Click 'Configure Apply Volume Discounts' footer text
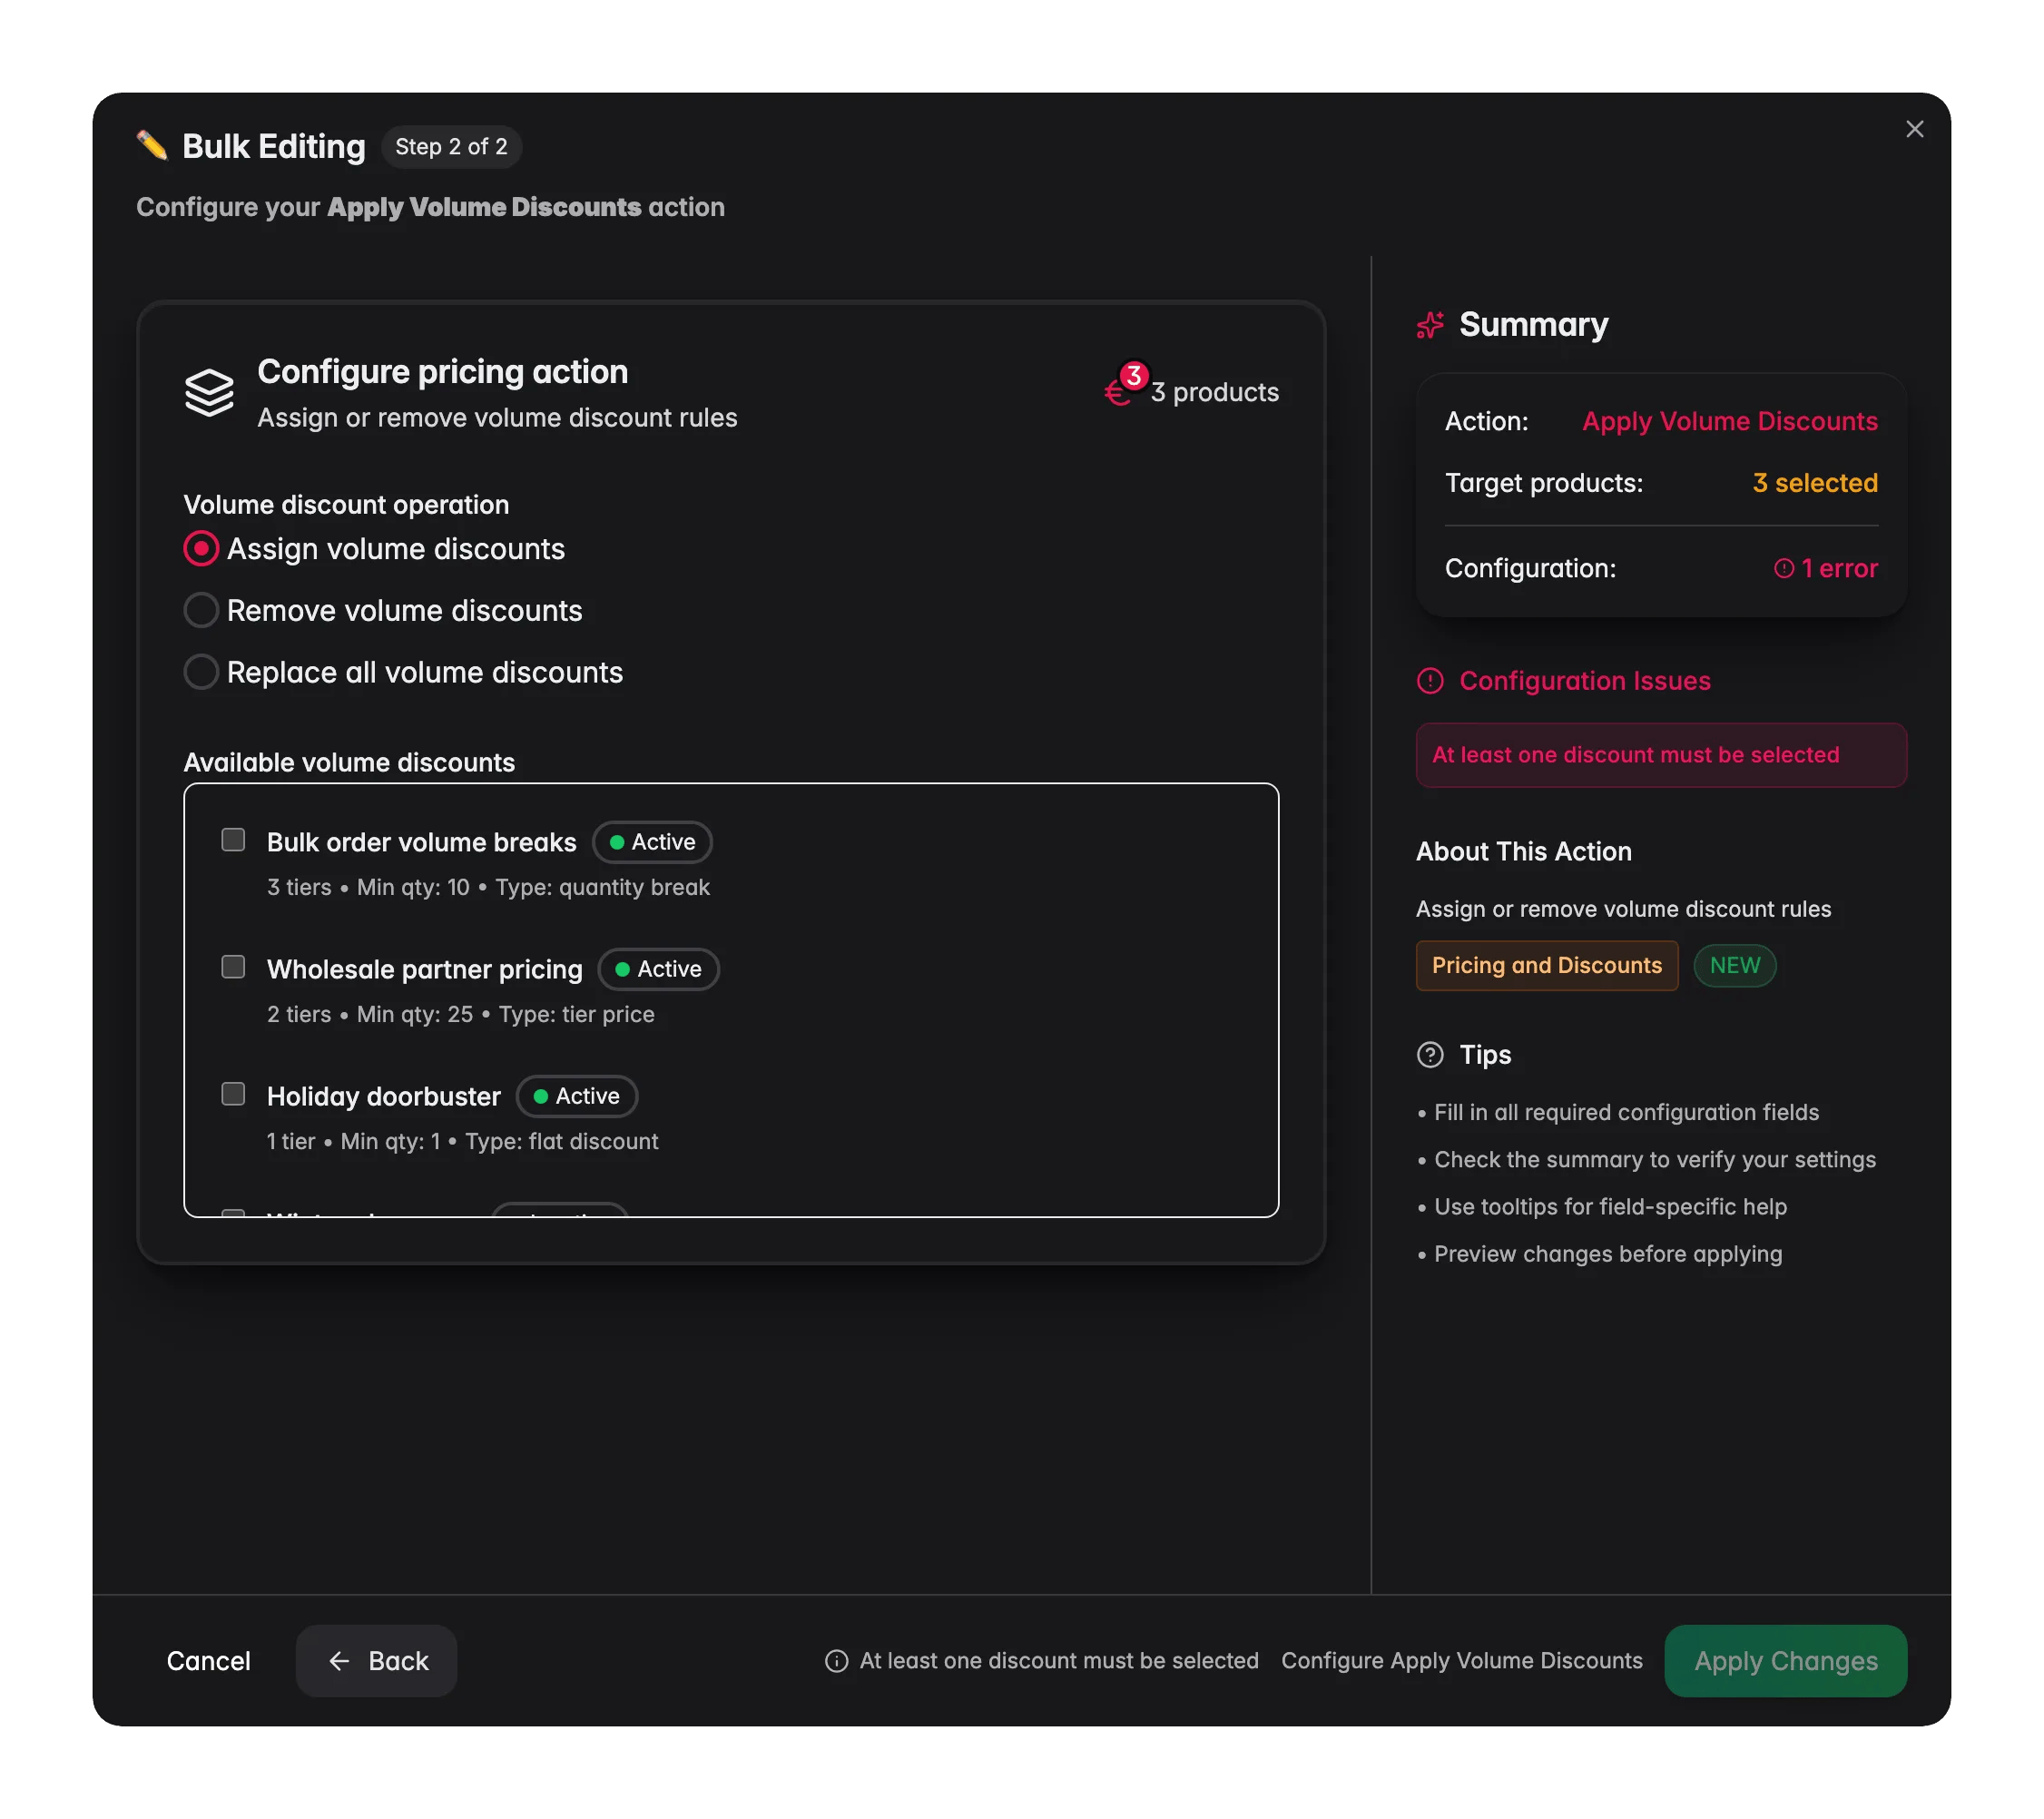2044x1819 pixels. [1462, 1661]
